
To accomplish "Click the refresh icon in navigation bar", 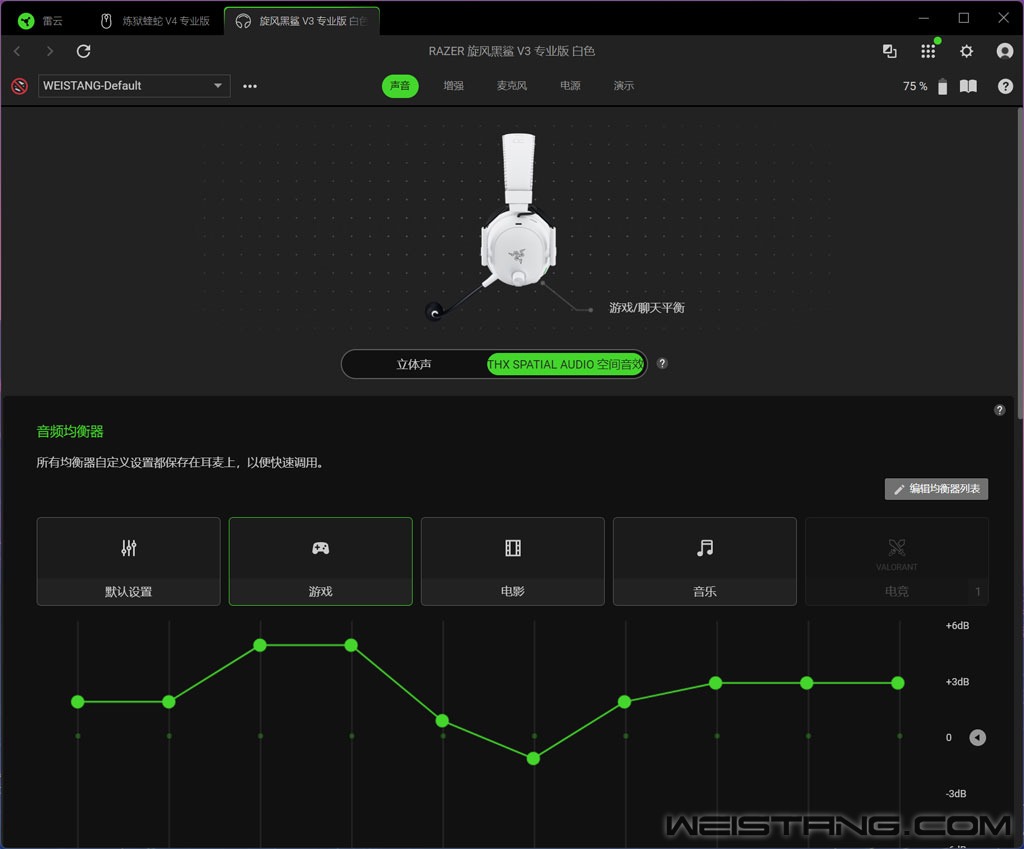I will (x=84, y=51).
